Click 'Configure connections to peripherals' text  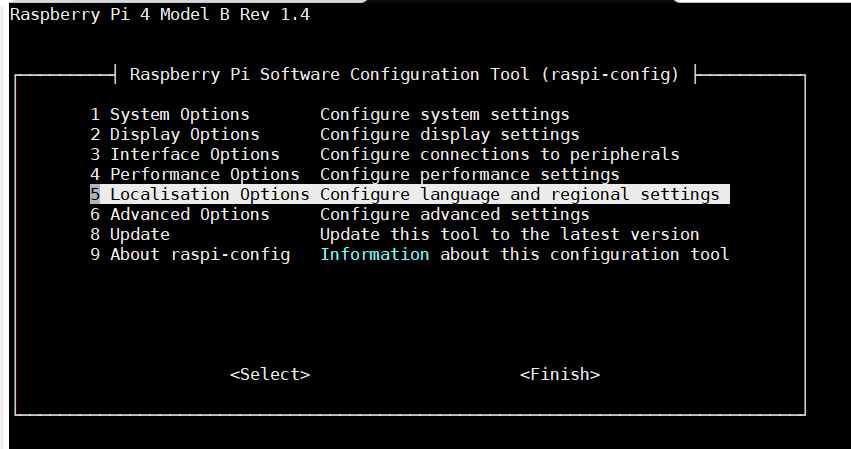click(499, 154)
